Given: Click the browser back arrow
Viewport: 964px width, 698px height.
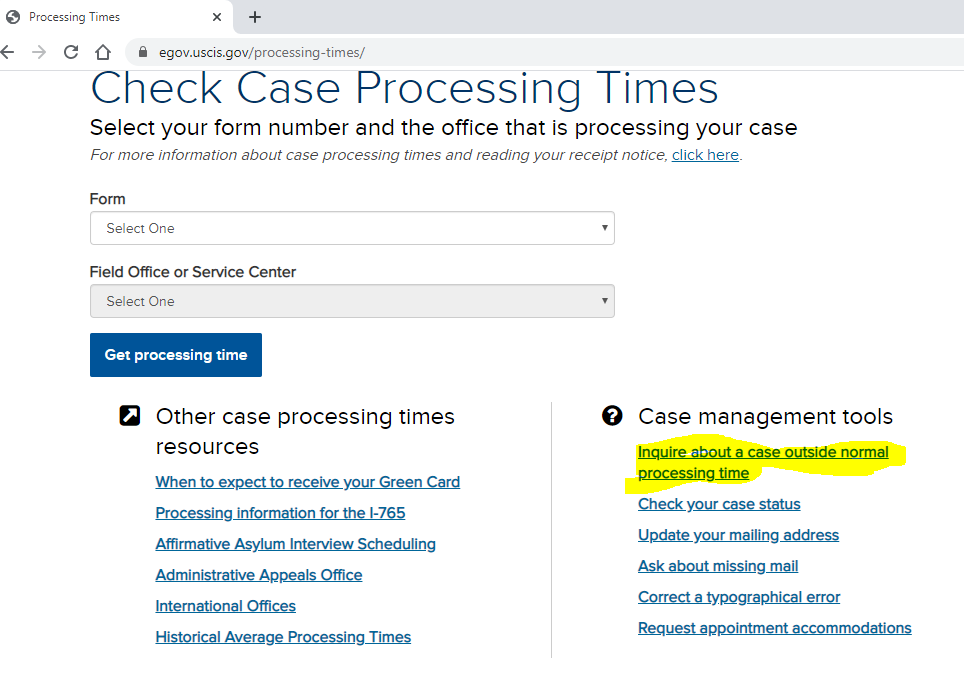Looking at the screenshot, I should 7,52.
